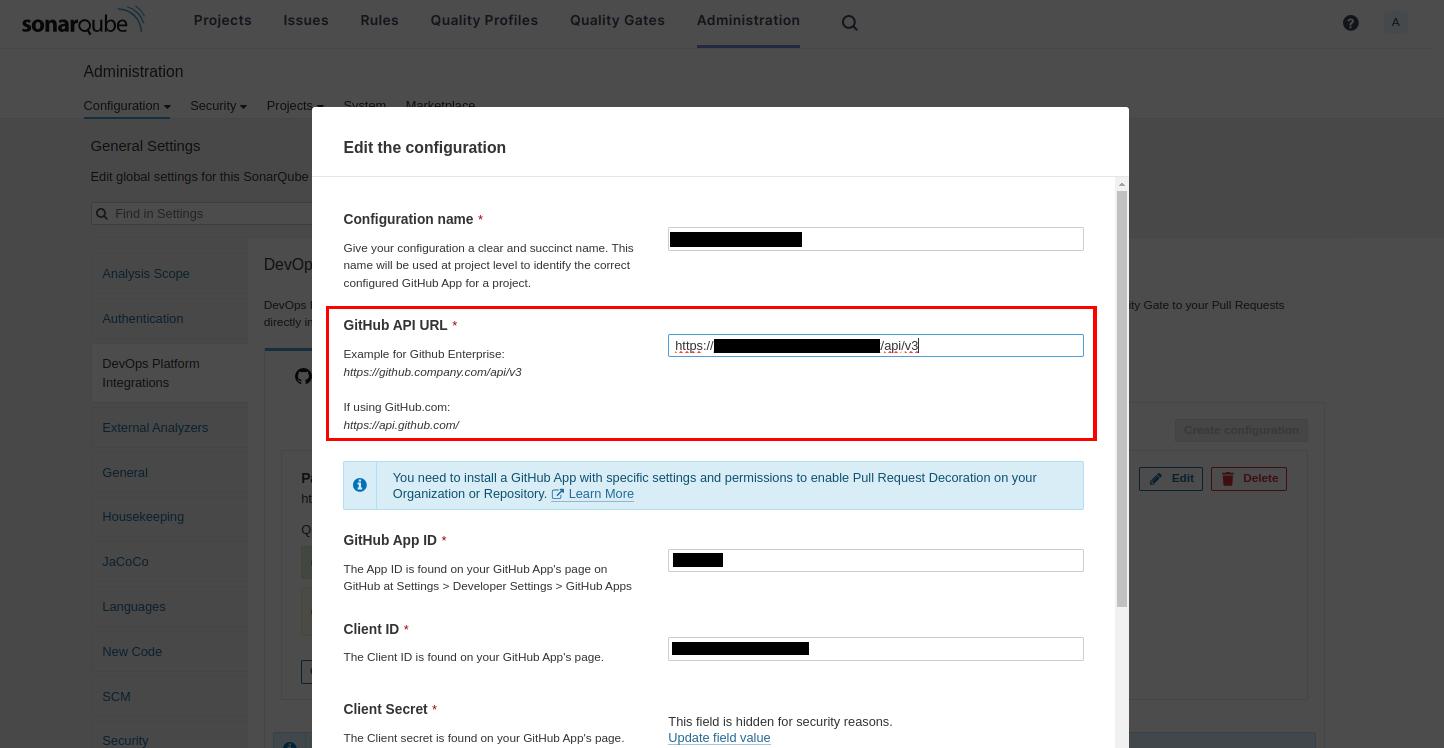Click the Create configuration button
The image size is (1444, 748).
(1241, 430)
